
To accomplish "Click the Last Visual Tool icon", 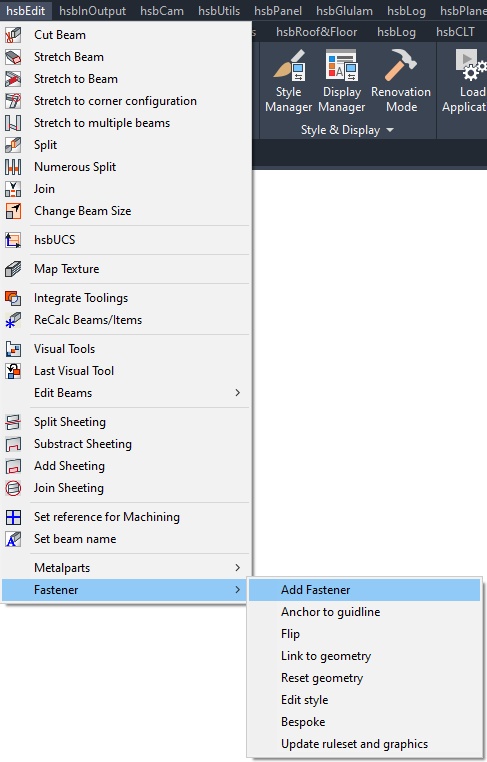I will pos(13,371).
